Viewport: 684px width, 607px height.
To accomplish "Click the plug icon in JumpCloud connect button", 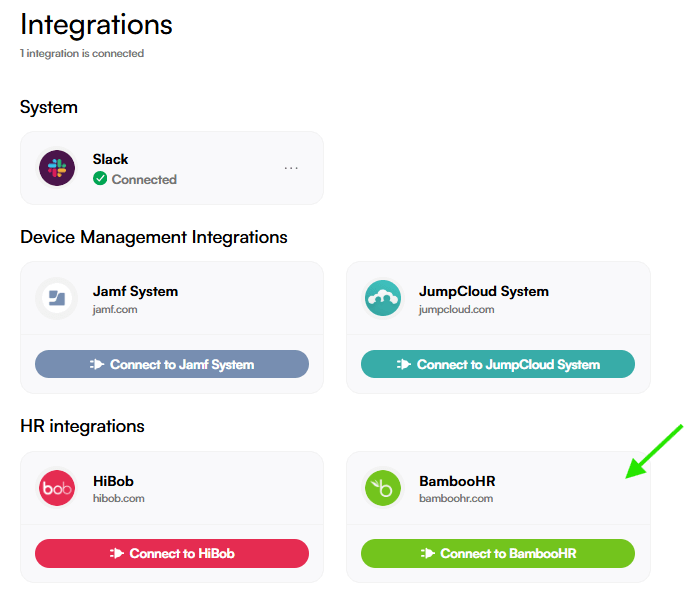I will (404, 364).
